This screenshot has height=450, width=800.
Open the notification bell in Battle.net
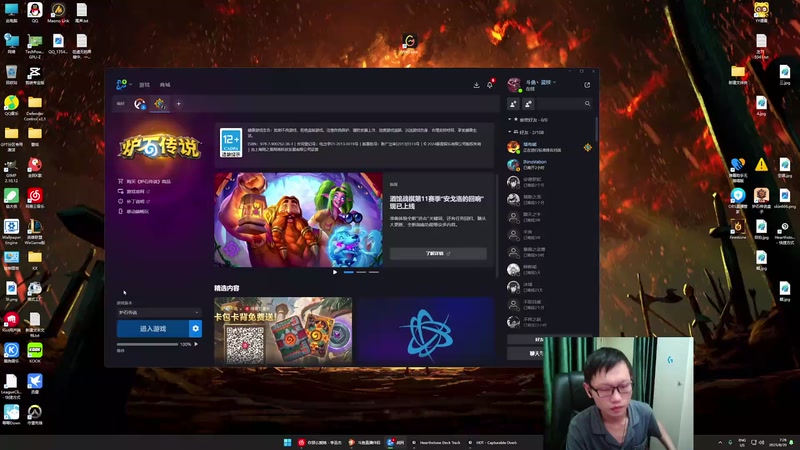490,85
